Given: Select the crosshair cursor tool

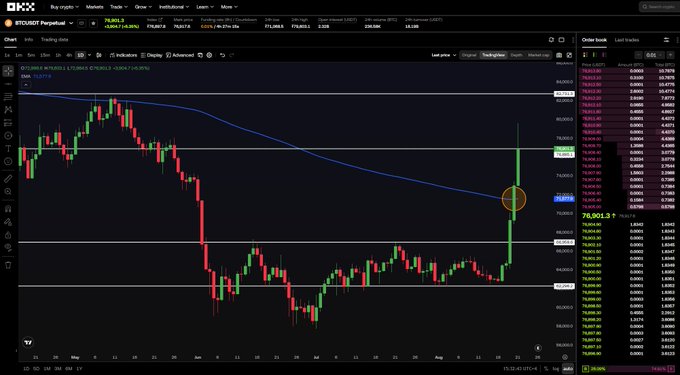Looking at the screenshot, I should [8, 71].
